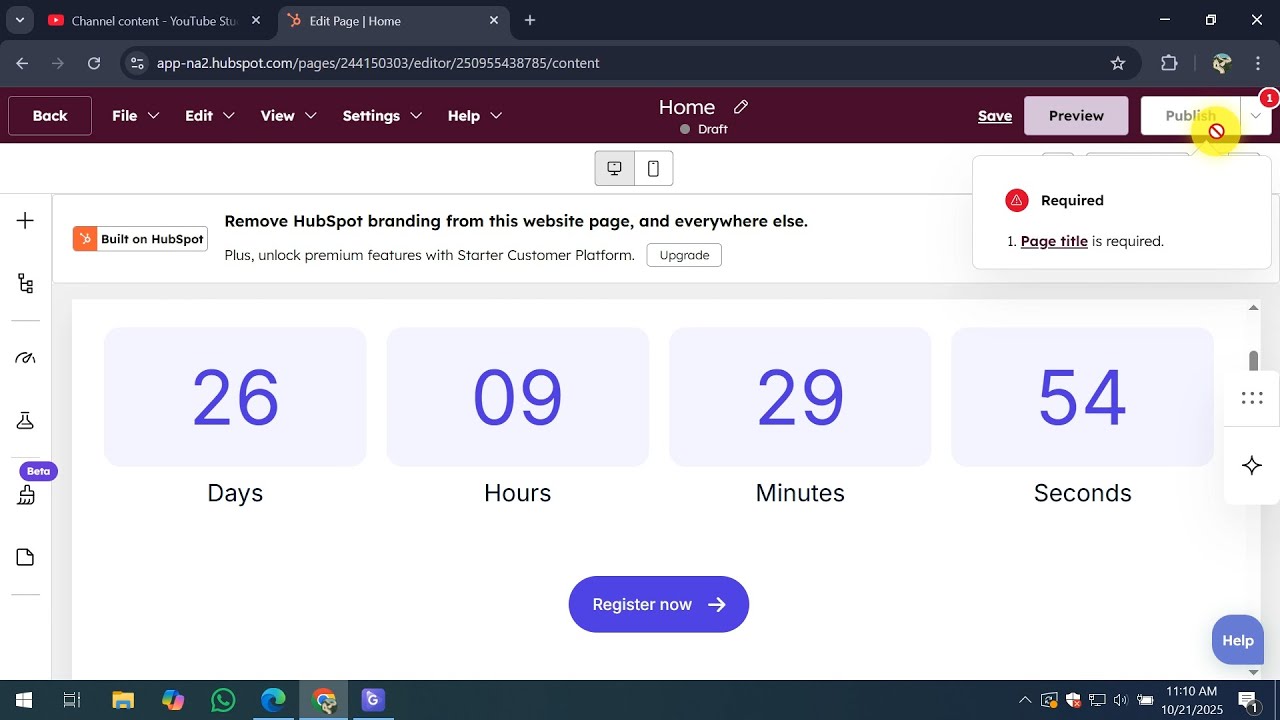The width and height of the screenshot is (1280, 720).
Task: Select the Days countdown box showing 26
Action: pos(235,397)
